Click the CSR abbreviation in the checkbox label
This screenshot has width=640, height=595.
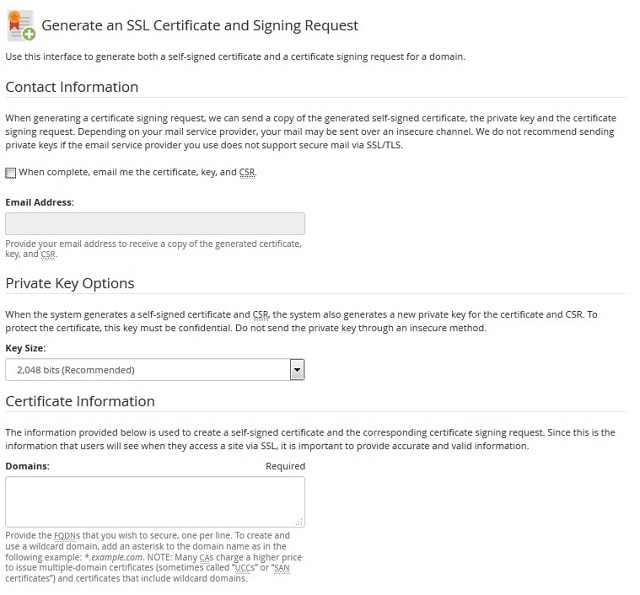(247, 172)
